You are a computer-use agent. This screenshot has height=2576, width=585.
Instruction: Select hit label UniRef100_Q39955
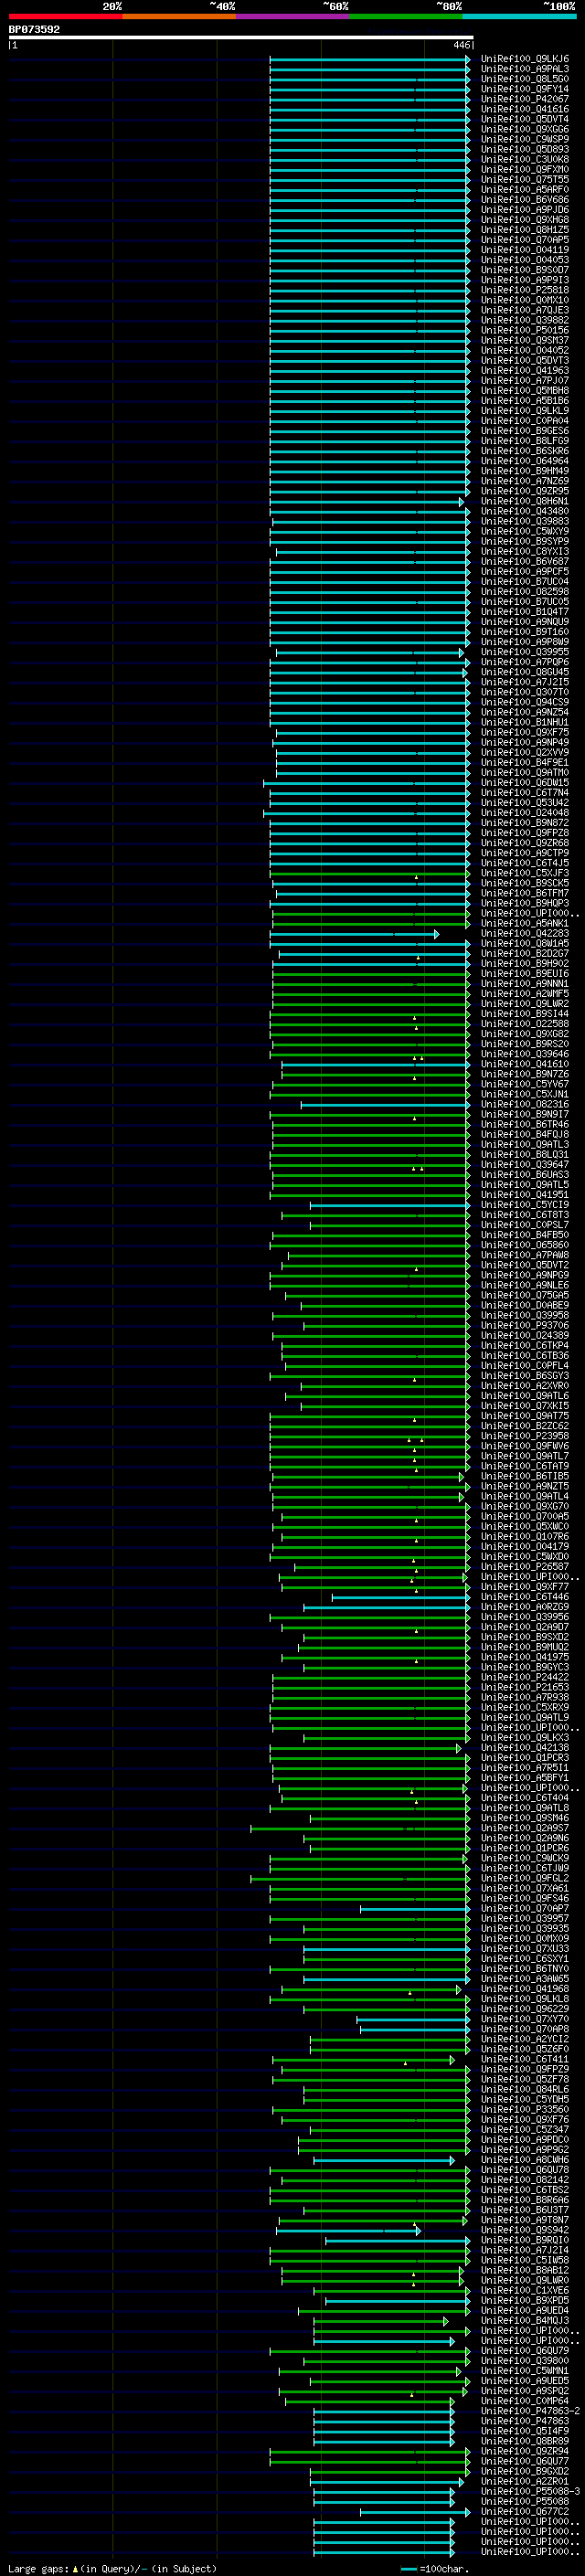click(x=525, y=652)
